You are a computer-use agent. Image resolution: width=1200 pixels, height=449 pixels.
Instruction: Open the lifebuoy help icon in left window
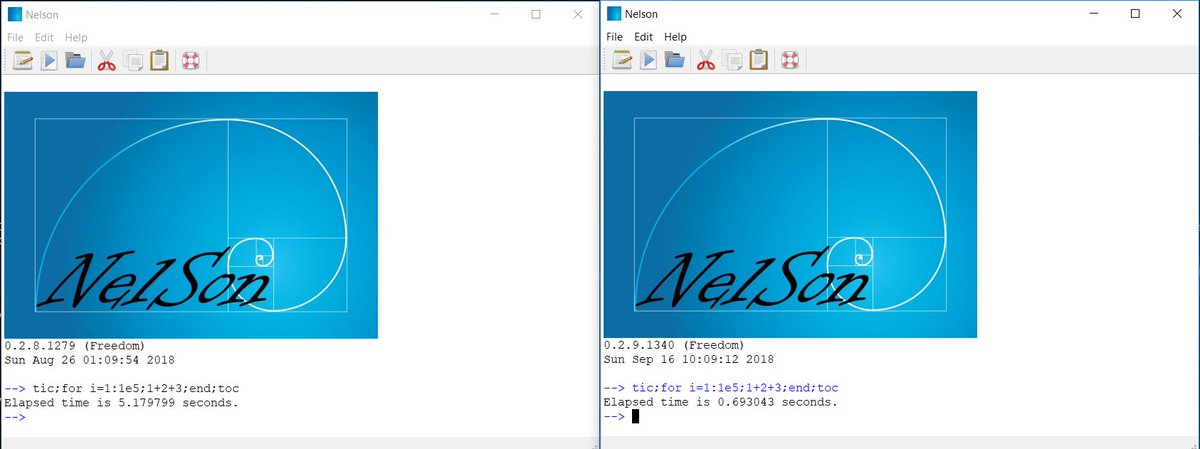191,60
